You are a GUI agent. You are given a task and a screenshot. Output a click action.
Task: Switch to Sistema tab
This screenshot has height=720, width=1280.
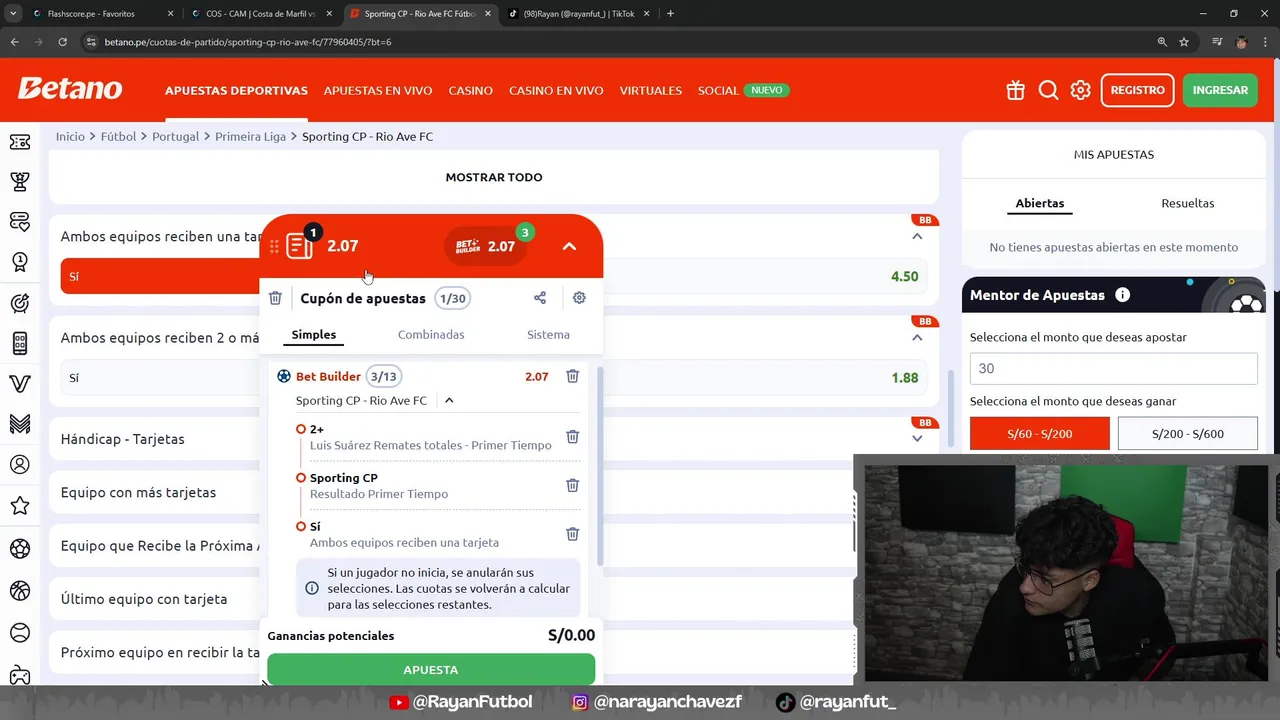[548, 334]
